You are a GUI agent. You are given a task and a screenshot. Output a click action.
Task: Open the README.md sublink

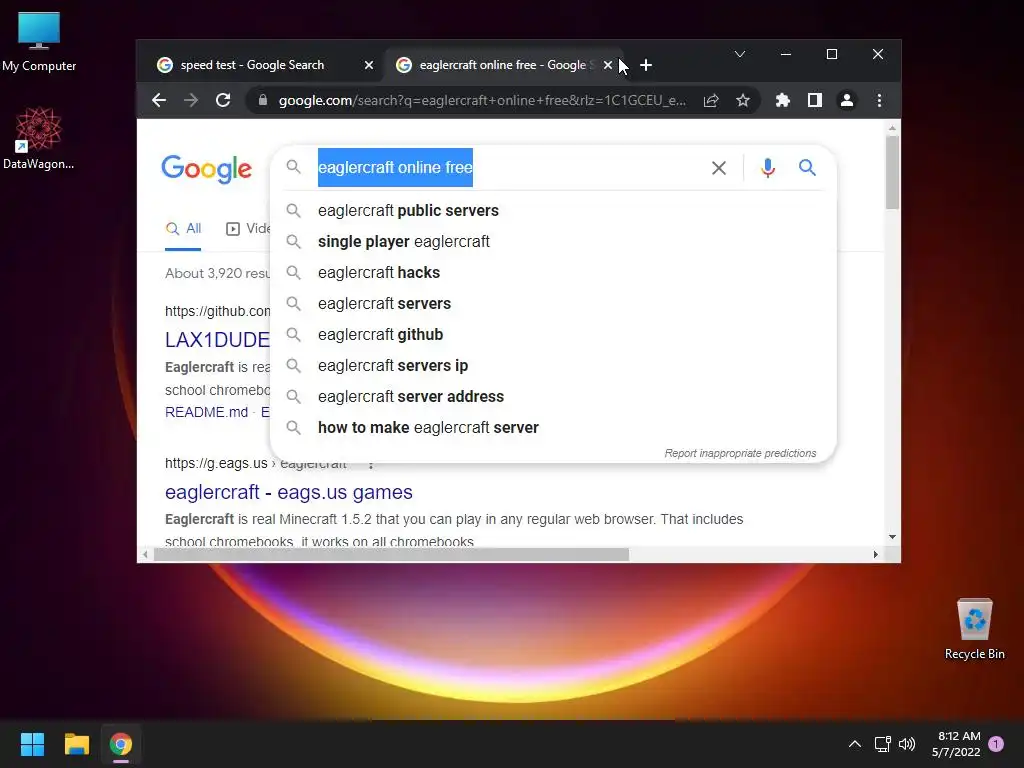pyautogui.click(x=206, y=412)
